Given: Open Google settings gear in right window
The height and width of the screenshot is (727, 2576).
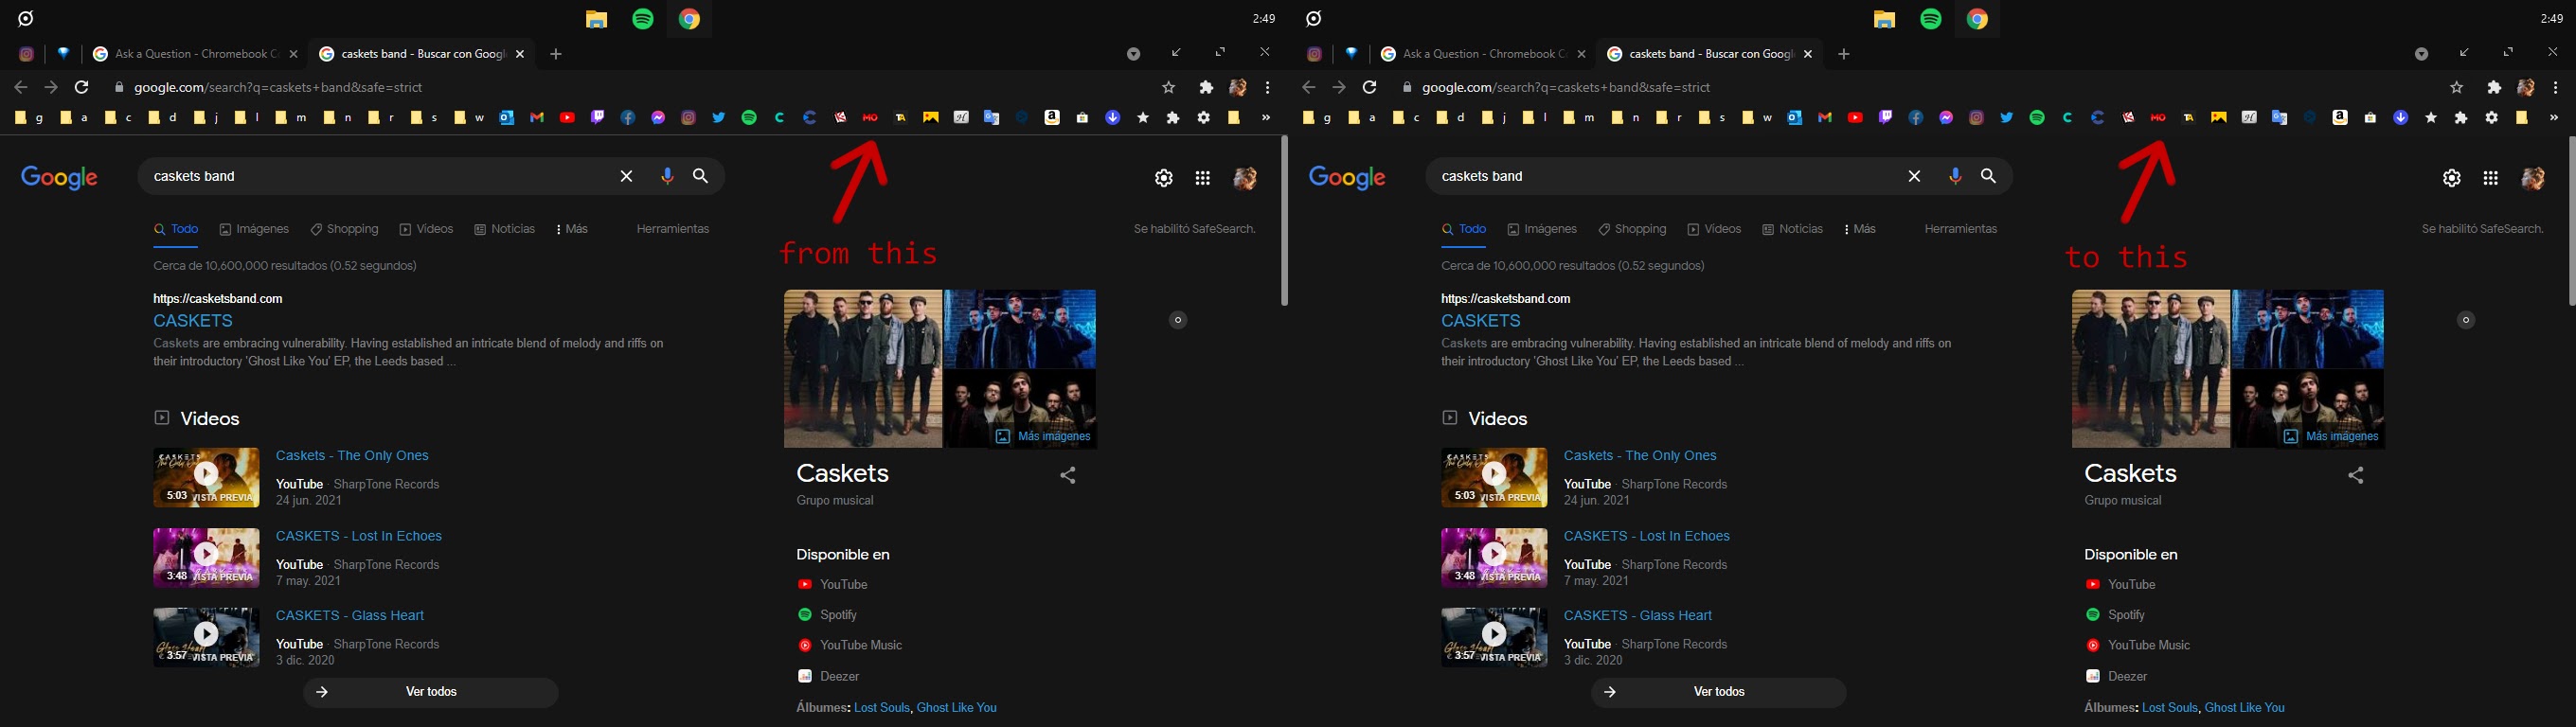Looking at the screenshot, I should point(2452,178).
